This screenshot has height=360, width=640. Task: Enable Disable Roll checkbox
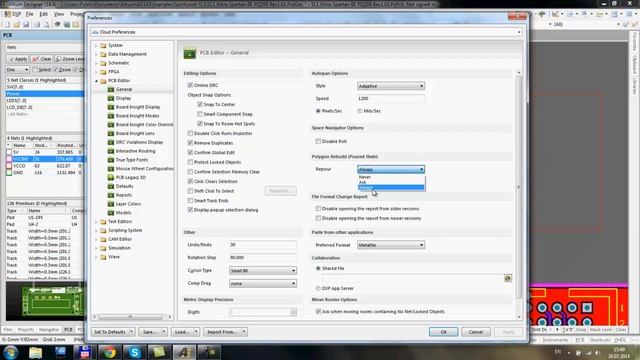pos(318,141)
